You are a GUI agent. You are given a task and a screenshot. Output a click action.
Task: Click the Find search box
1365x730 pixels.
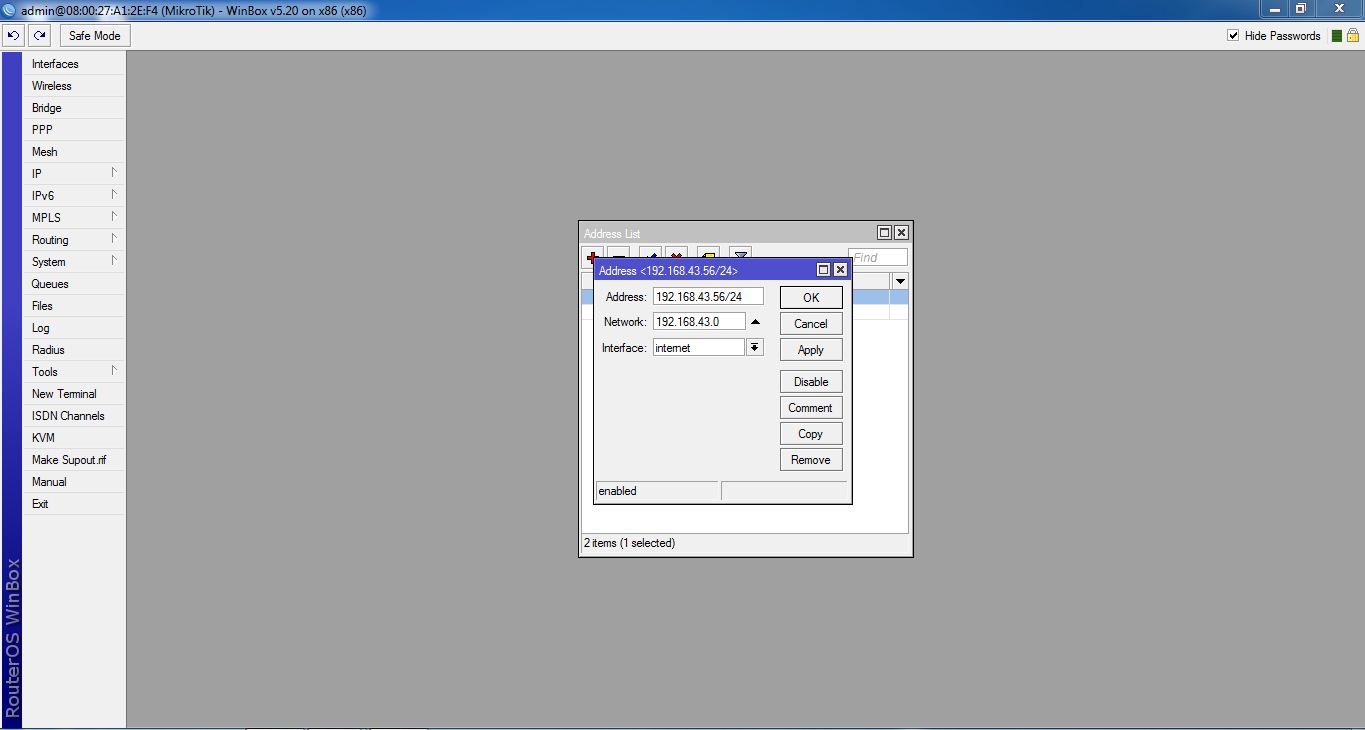878,257
